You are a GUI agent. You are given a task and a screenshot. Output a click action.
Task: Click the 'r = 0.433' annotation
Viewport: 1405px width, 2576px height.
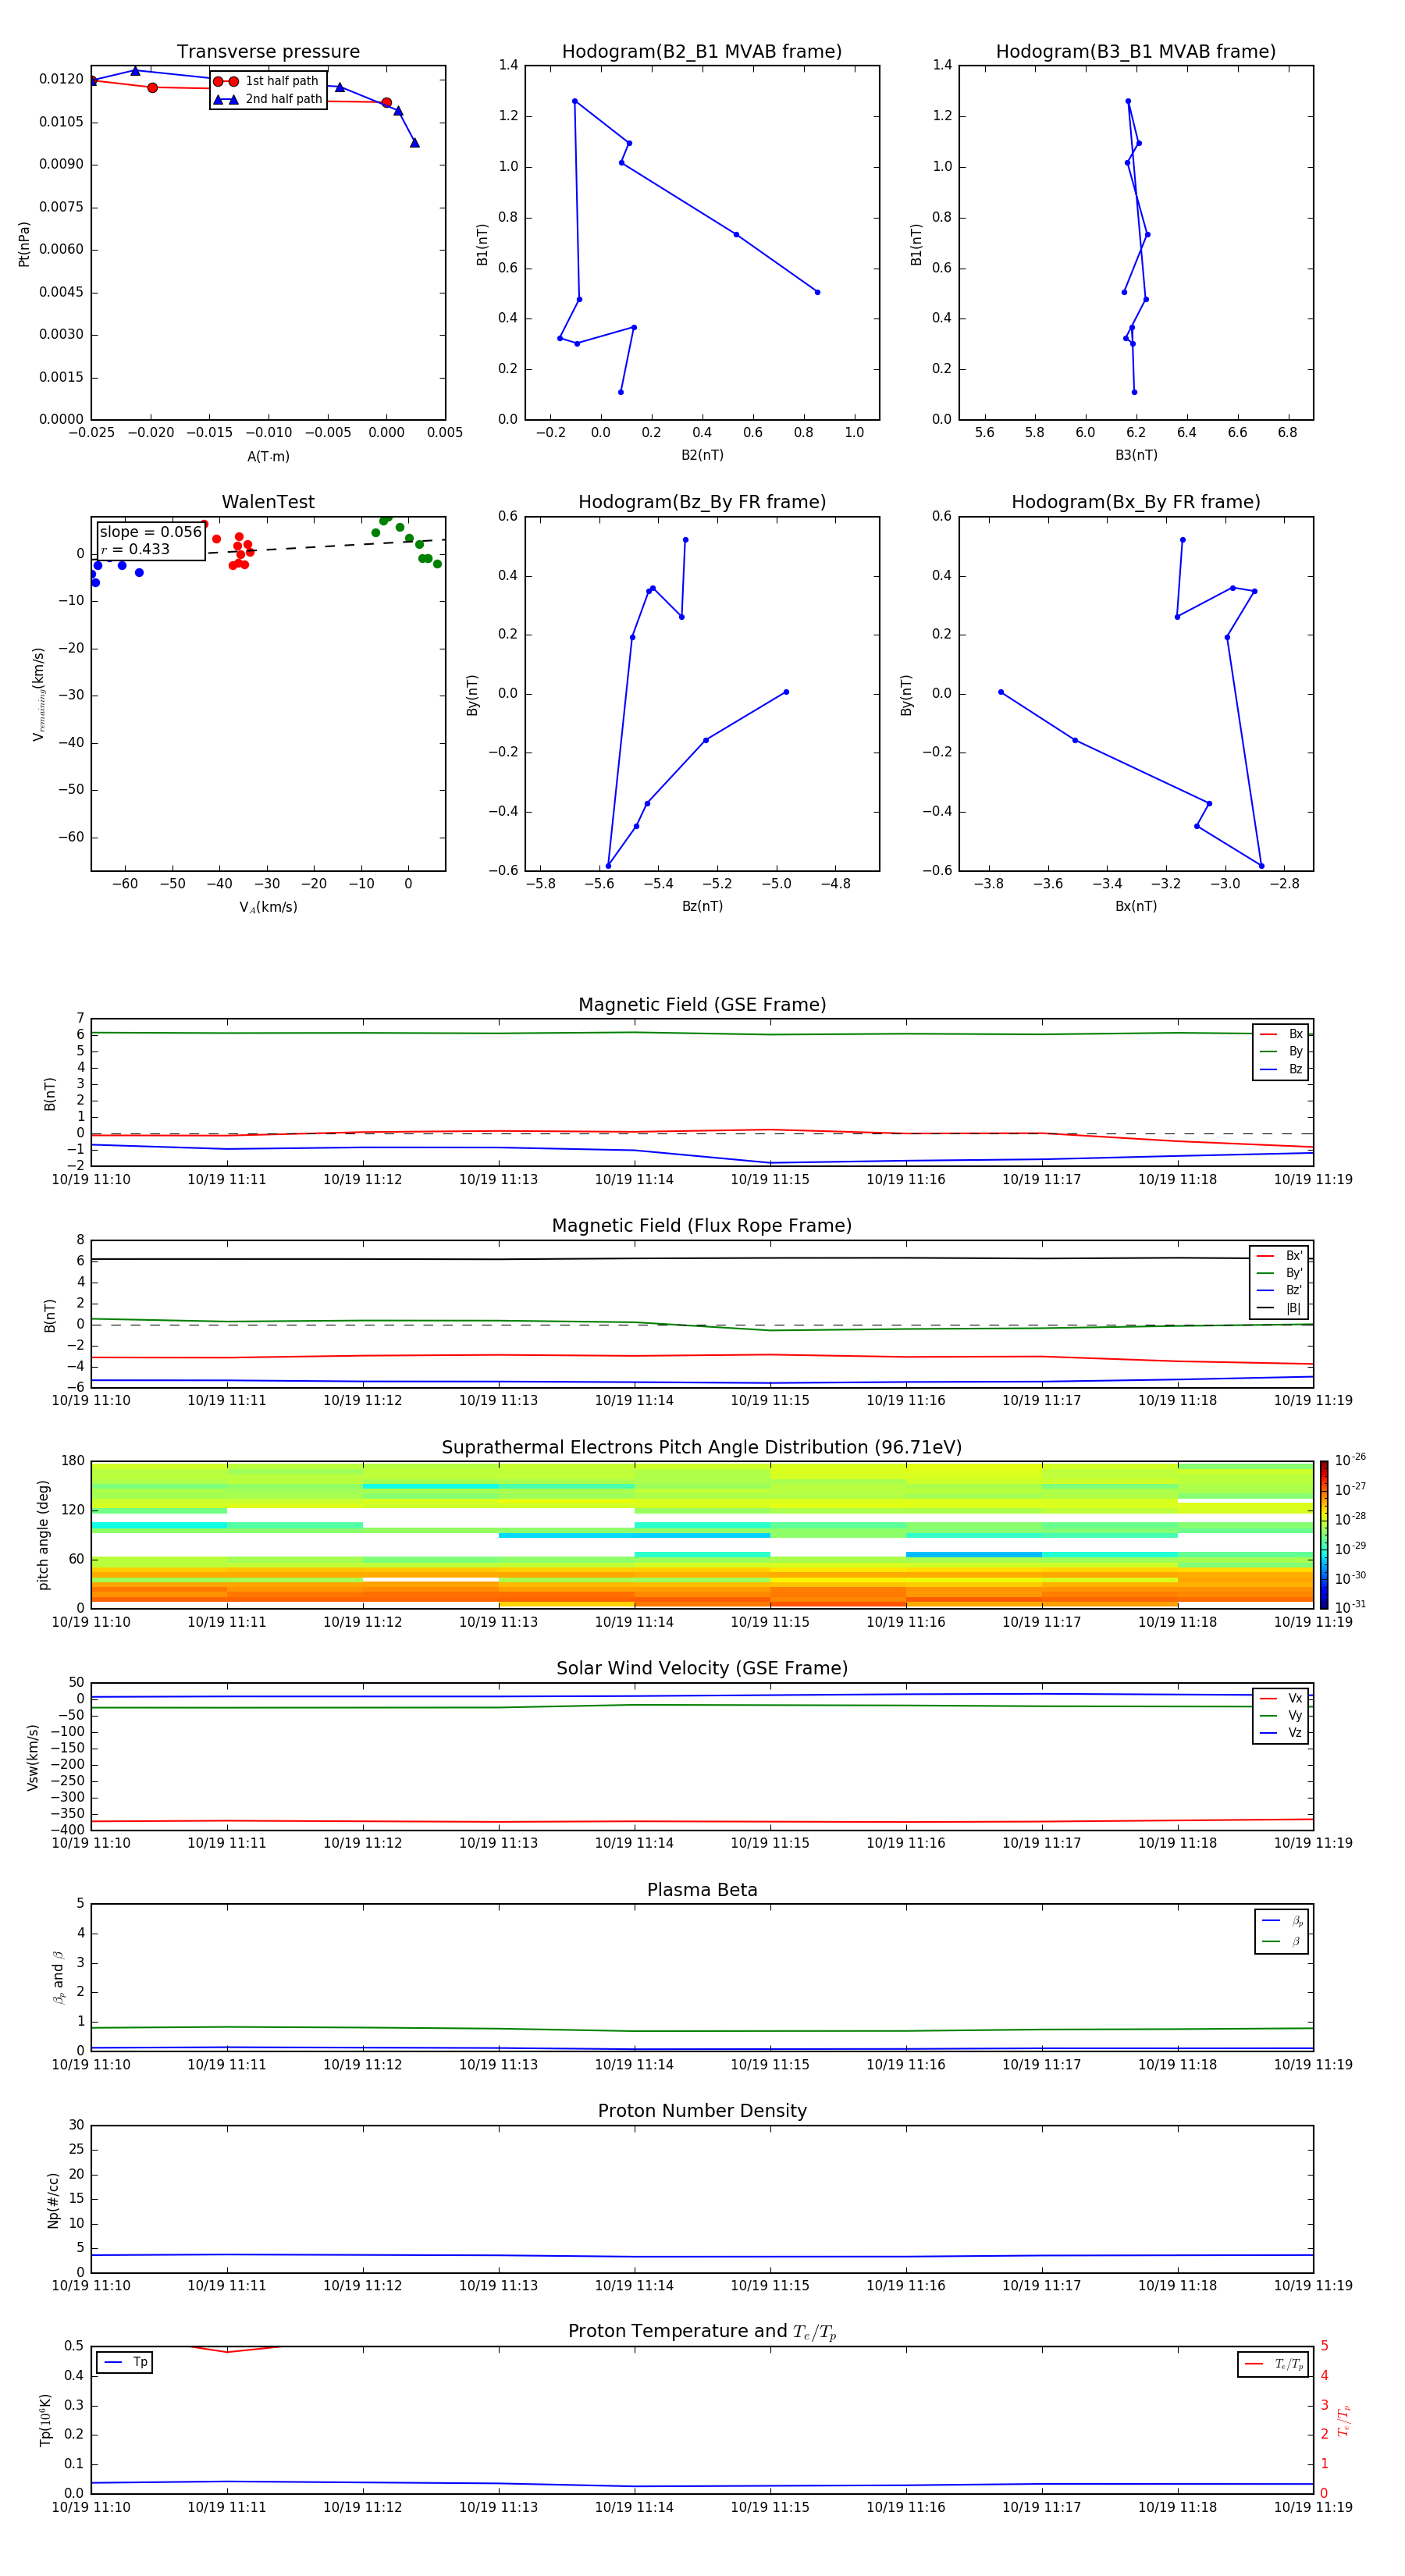point(135,549)
